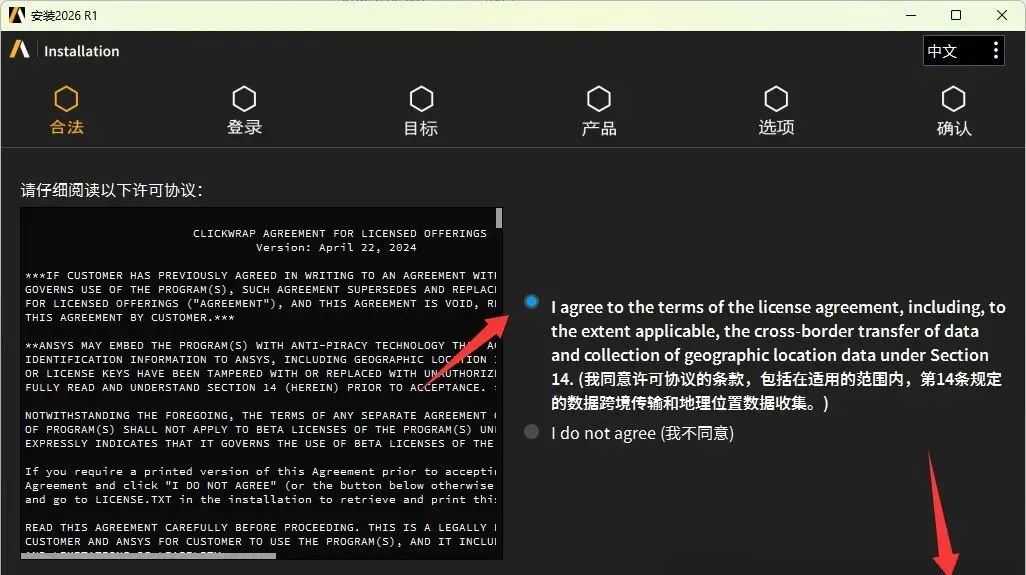Image resolution: width=1026 pixels, height=575 pixels.
Task: Select the 目标 step hexagon icon
Action: click(x=421, y=99)
